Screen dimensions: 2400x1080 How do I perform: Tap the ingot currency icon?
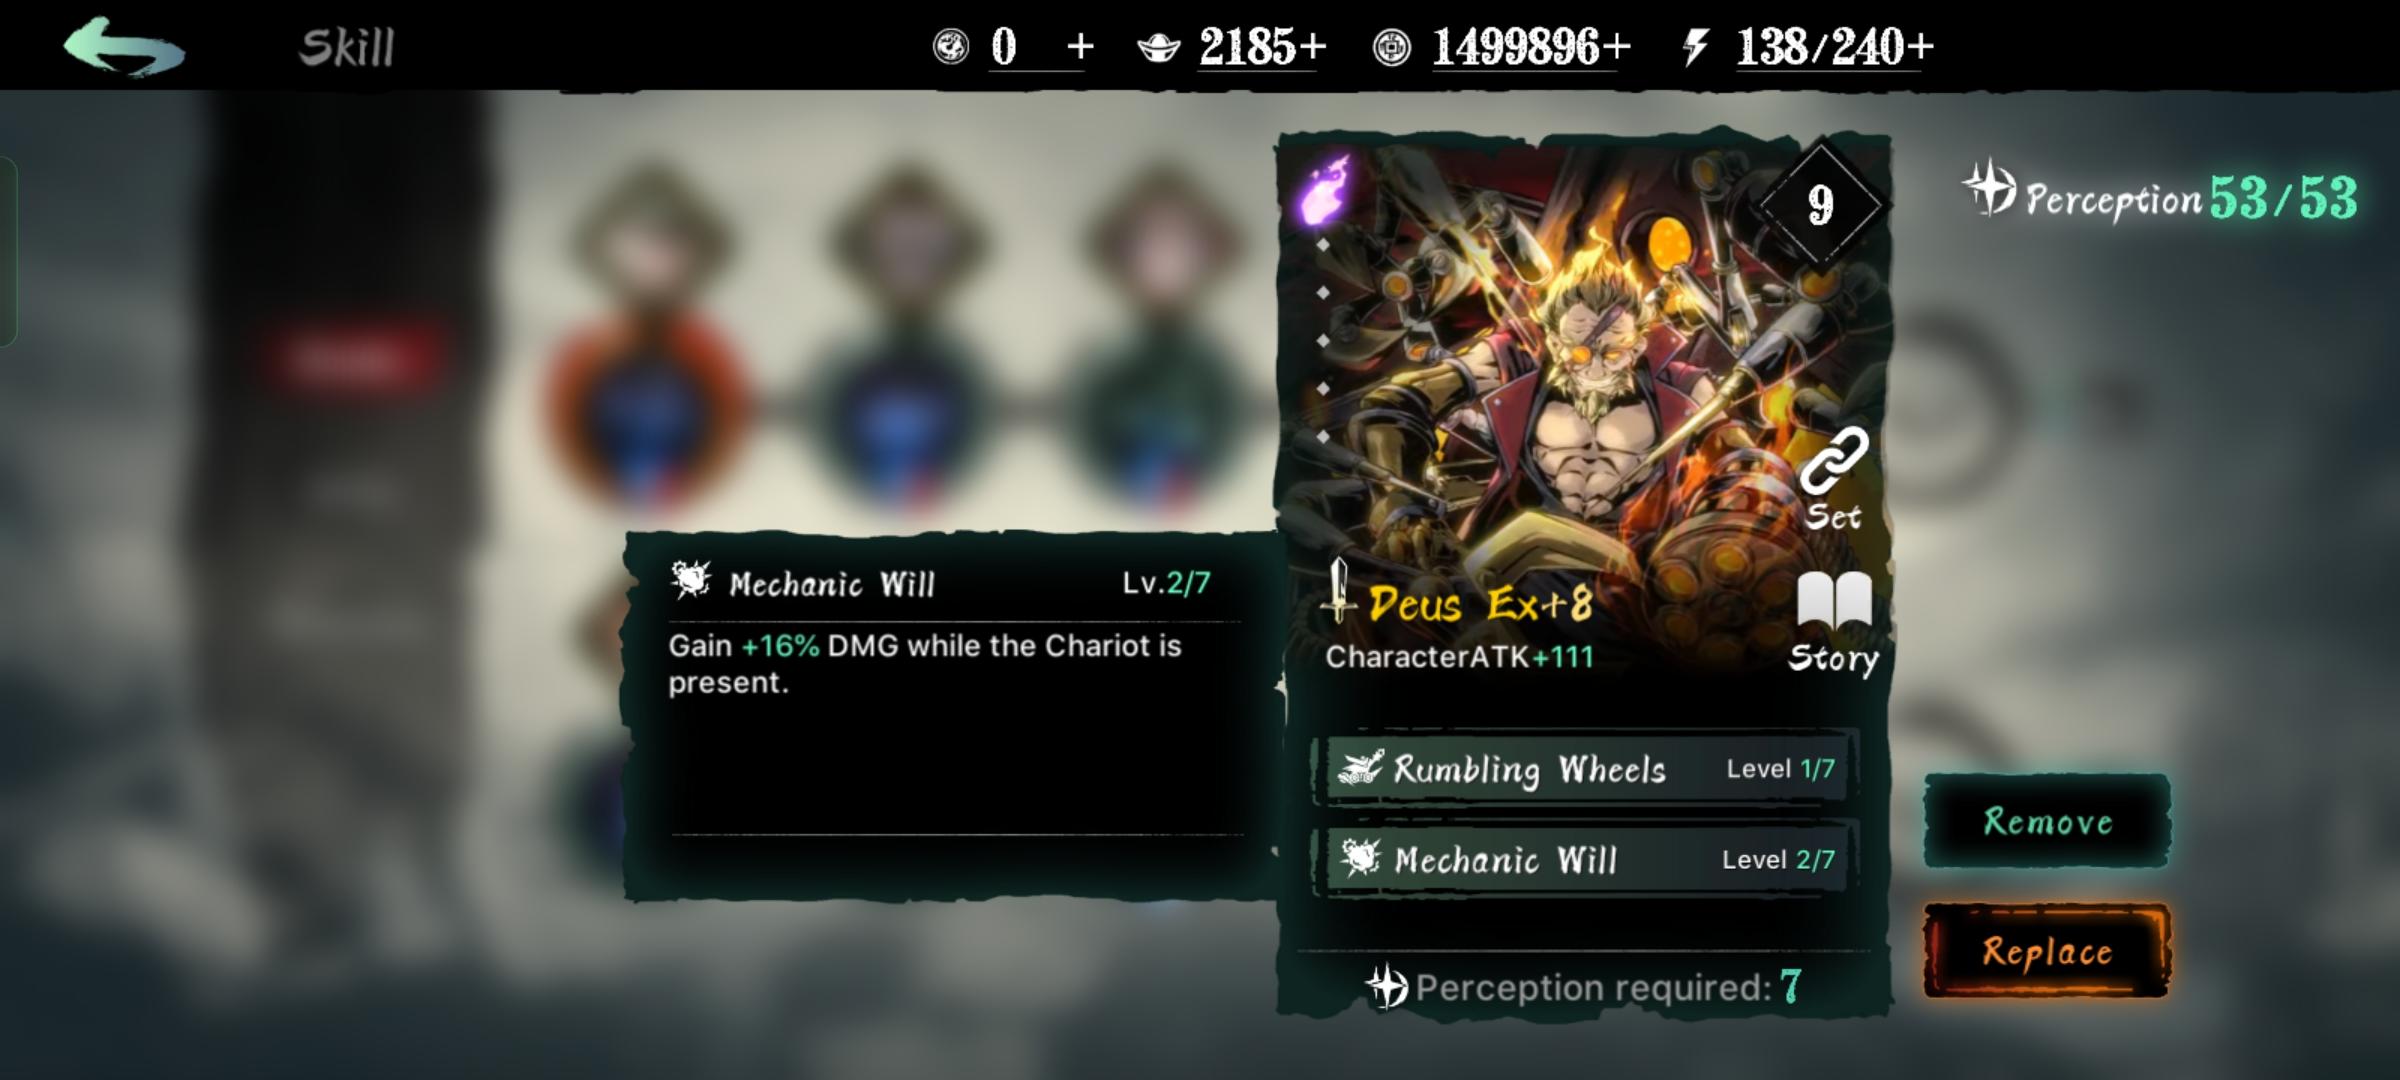tap(1159, 48)
